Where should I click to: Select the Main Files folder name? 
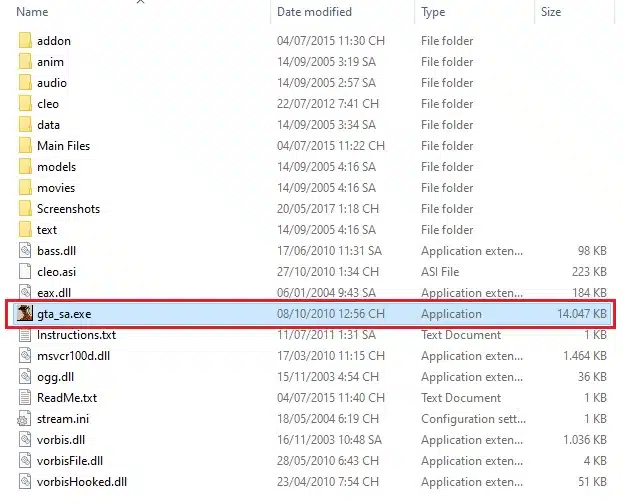63,146
